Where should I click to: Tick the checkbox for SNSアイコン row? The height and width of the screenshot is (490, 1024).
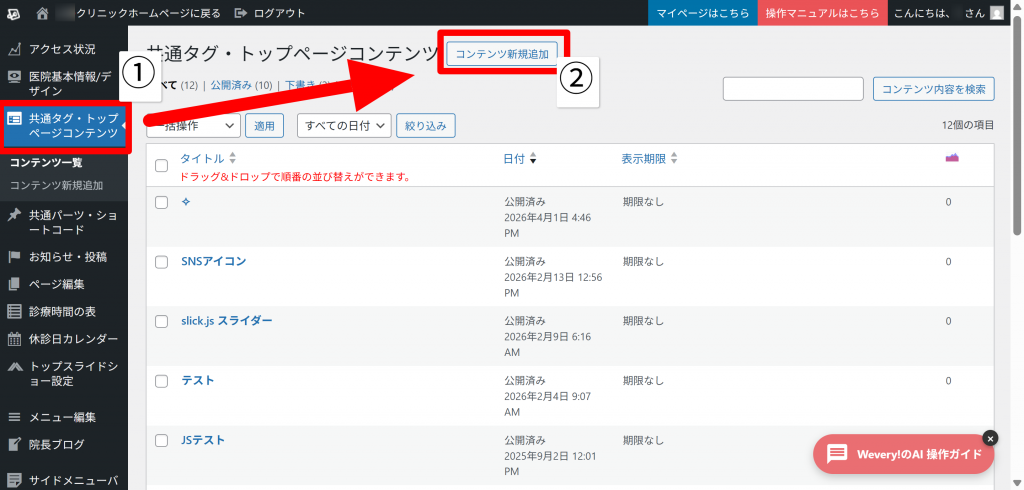pyautogui.click(x=161, y=262)
